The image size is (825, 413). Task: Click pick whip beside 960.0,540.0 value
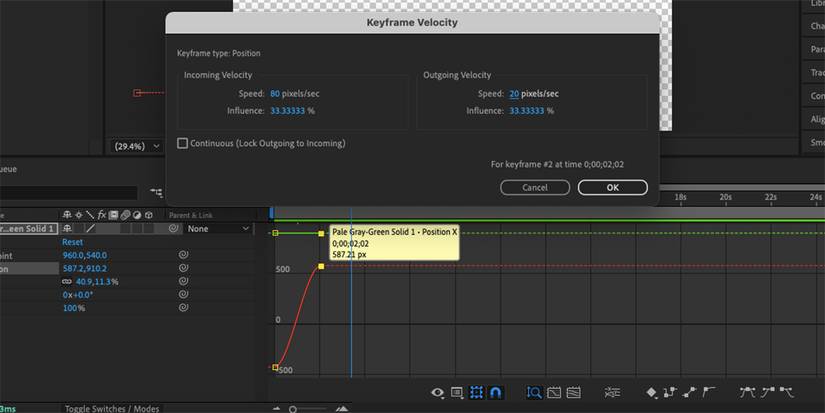click(x=183, y=255)
